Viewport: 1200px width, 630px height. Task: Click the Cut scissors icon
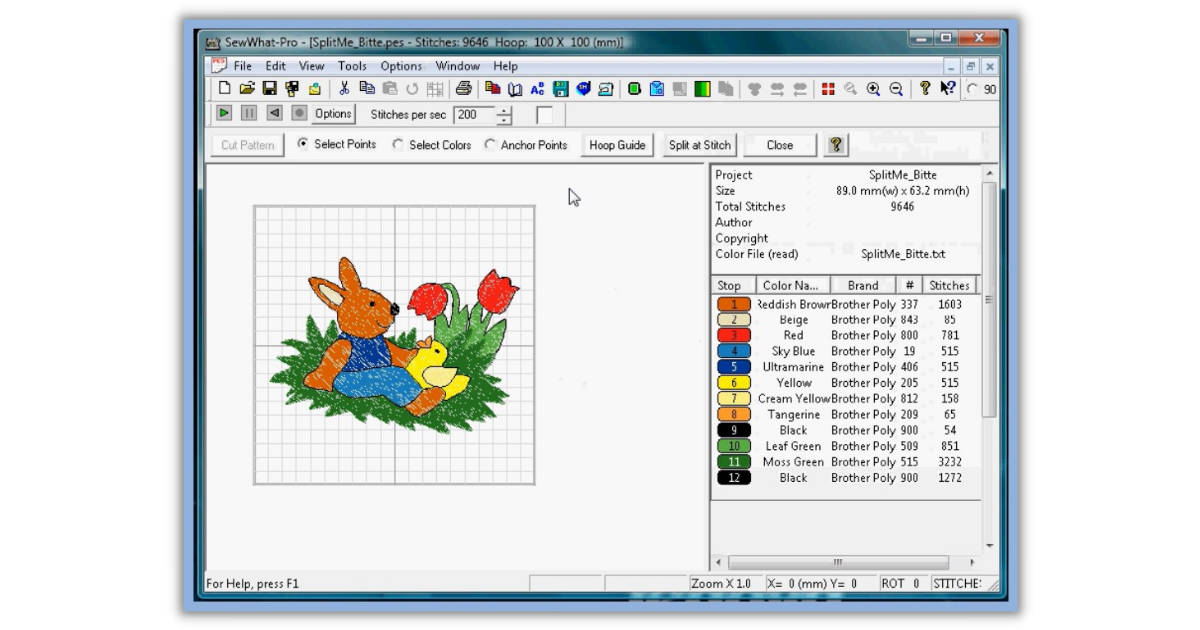tap(343, 89)
